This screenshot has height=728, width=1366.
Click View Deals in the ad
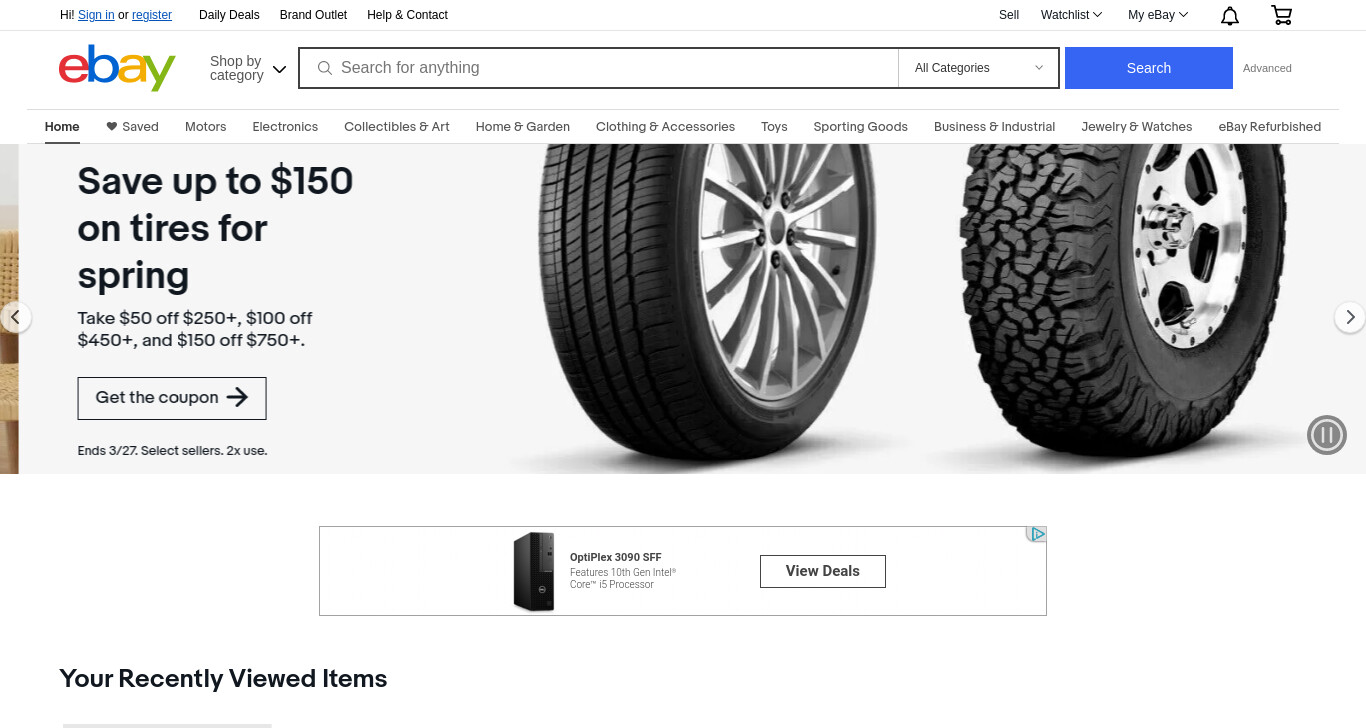tap(823, 571)
